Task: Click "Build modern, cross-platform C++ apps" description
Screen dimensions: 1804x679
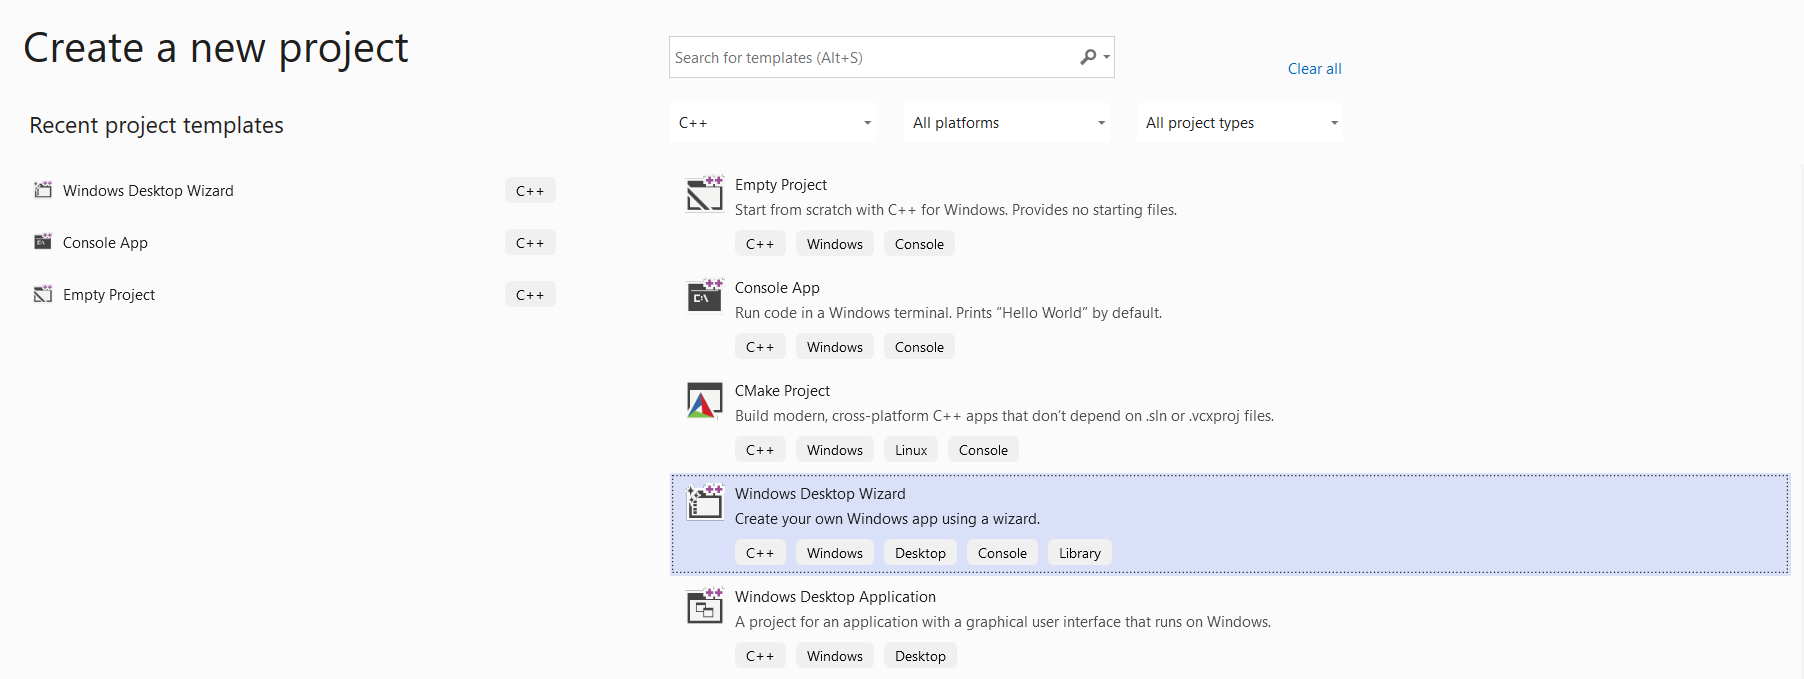Action: (x=1004, y=416)
